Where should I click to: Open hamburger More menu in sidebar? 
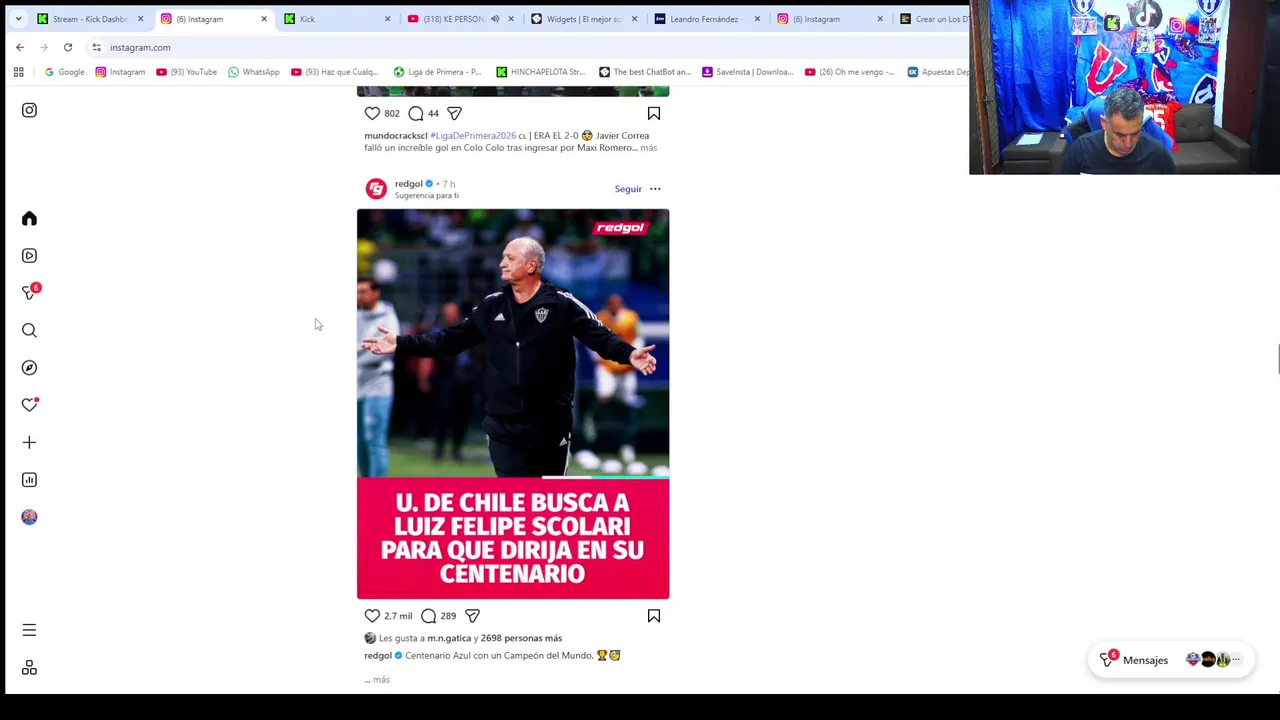point(29,630)
